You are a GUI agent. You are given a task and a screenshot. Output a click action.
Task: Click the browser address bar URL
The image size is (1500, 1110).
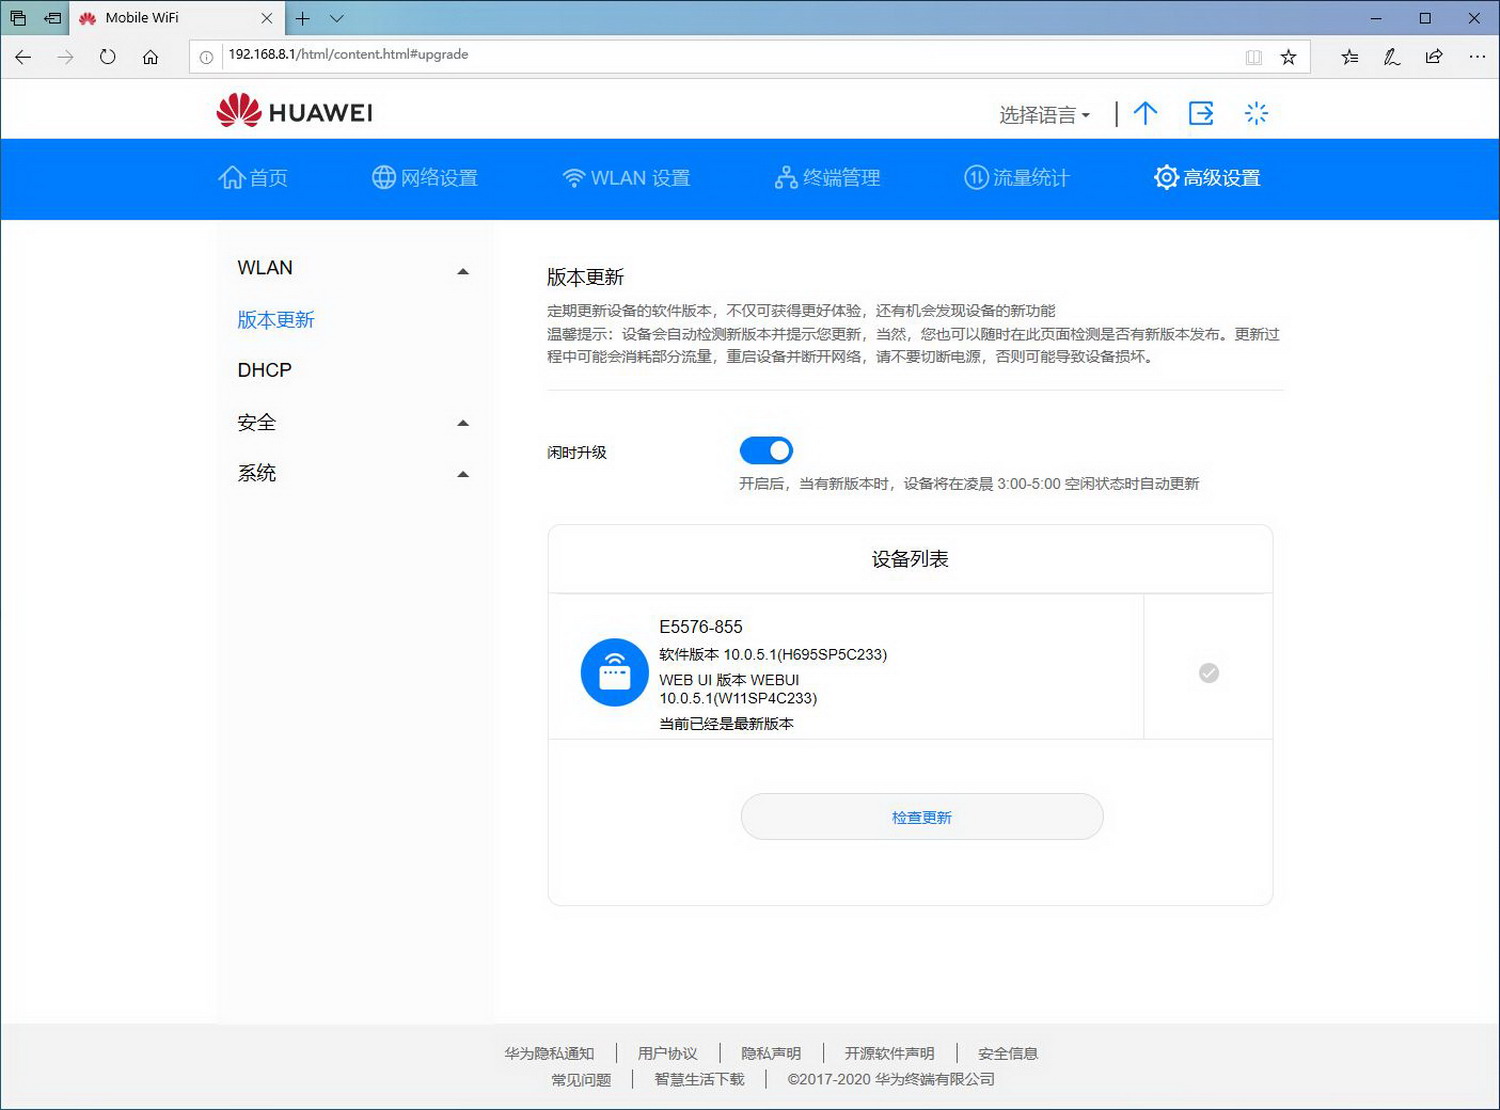[348, 55]
